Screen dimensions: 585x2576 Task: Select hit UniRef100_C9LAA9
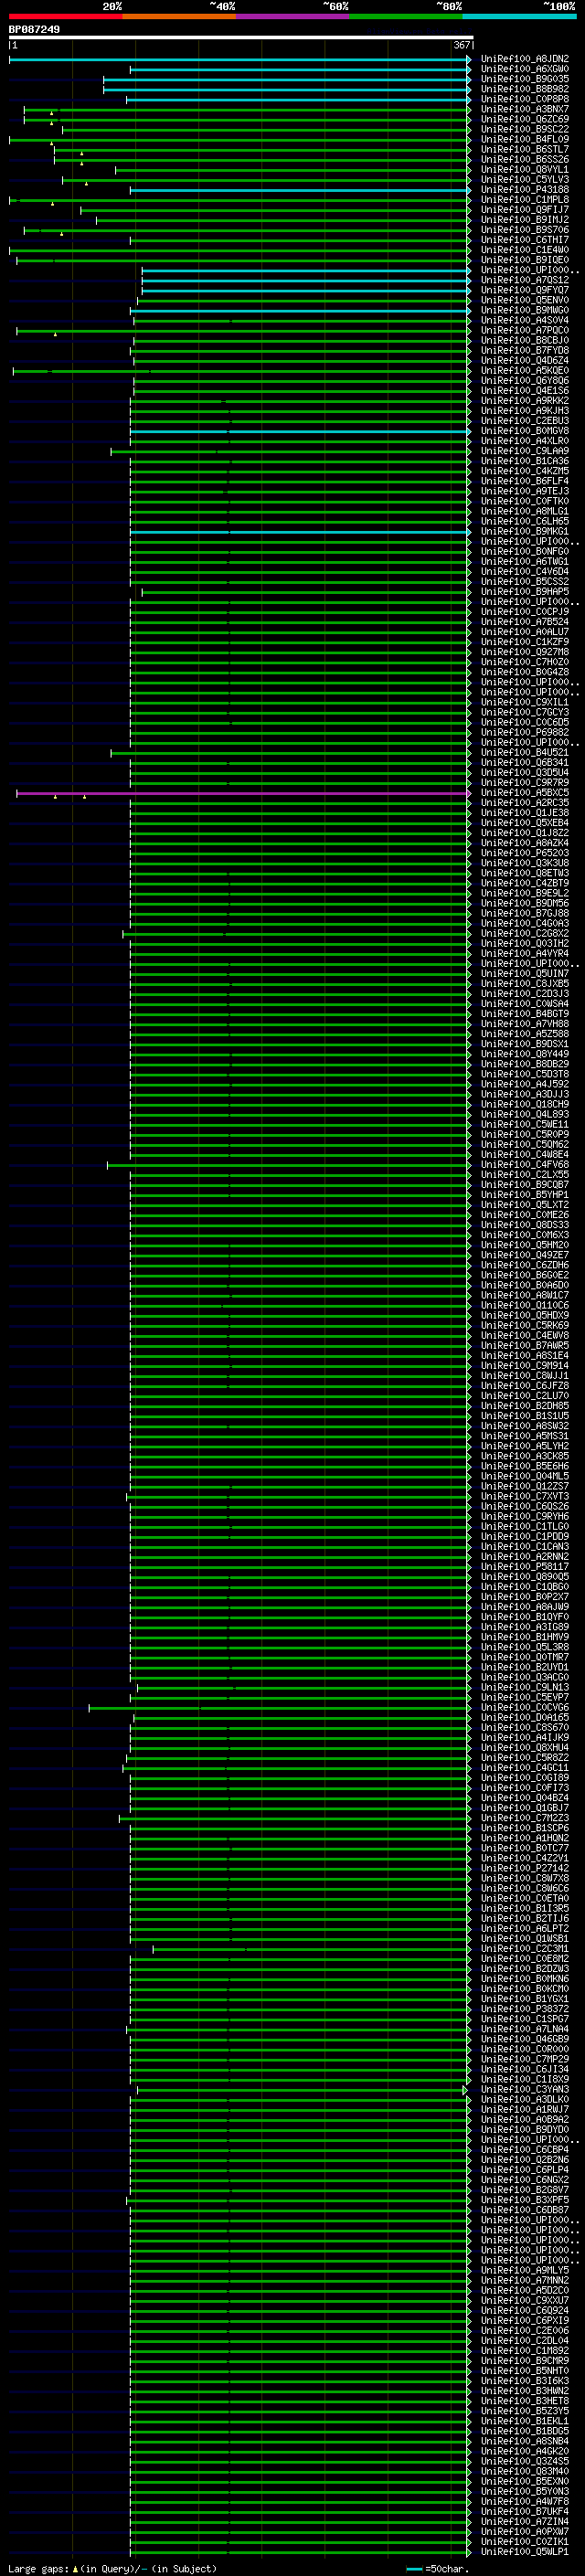coord(525,451)
